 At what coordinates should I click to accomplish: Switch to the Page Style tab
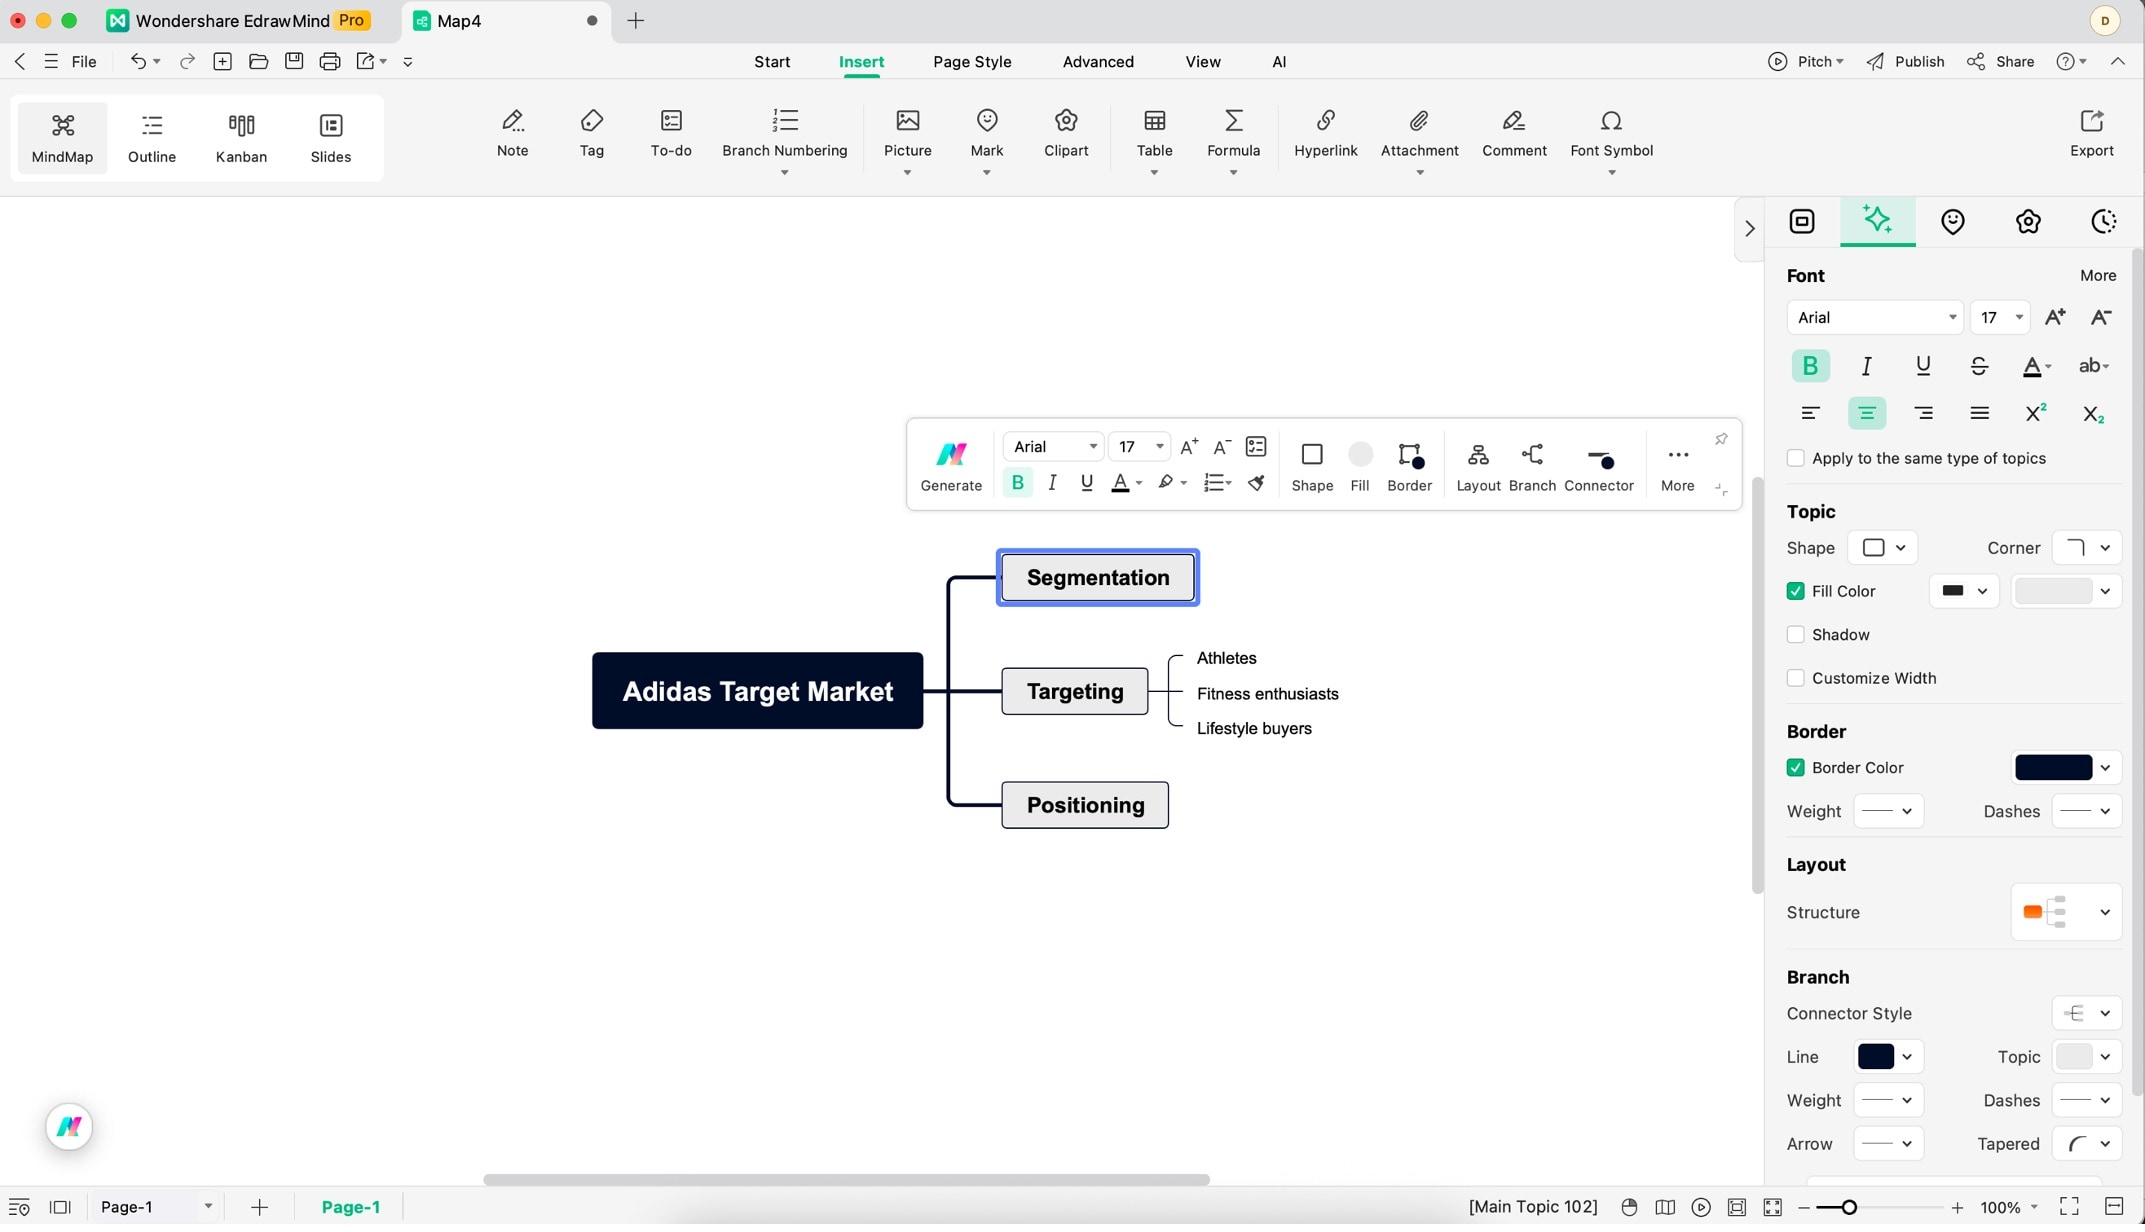click(x=971, y=62)
